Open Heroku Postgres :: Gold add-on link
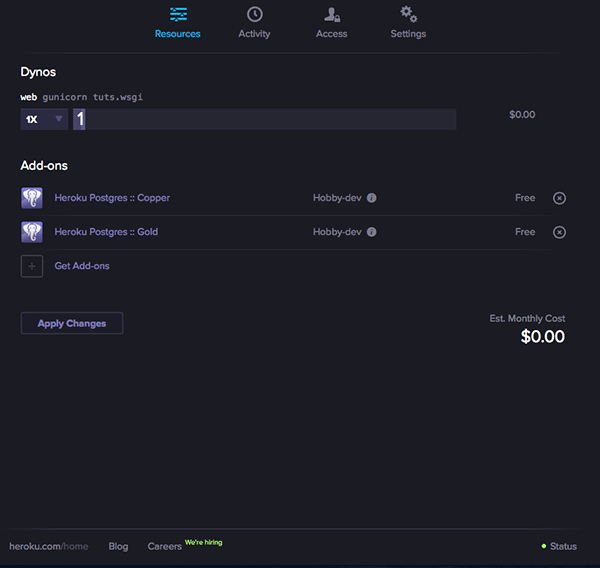This screenshot has height=568, width=600. click(x=106, y=232)
